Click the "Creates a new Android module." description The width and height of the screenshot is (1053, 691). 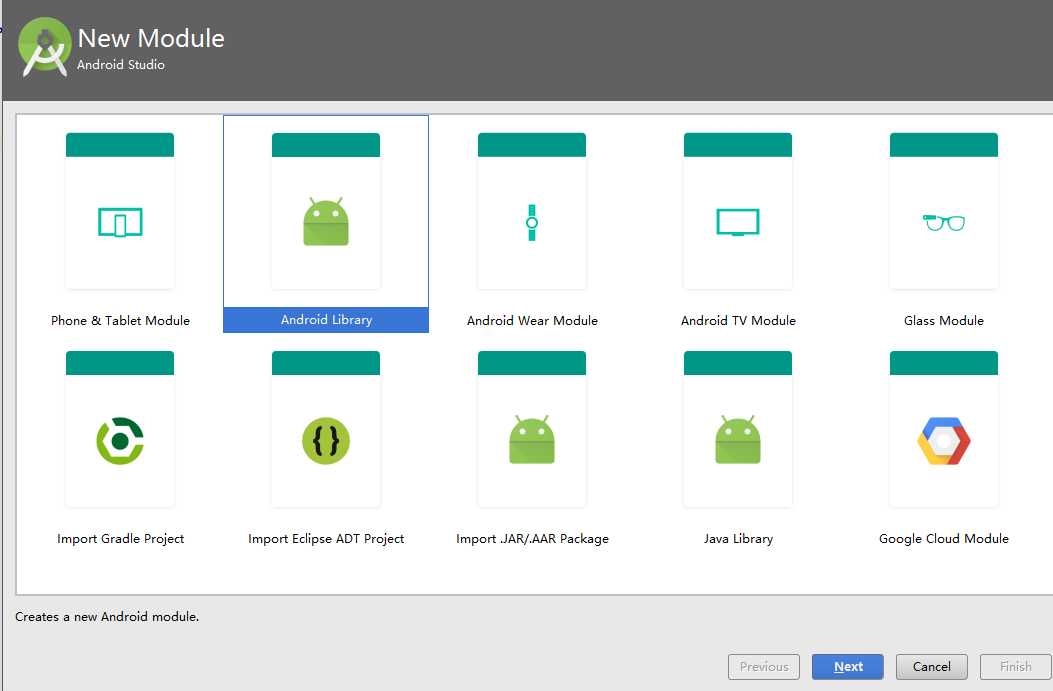pos(107,616)
